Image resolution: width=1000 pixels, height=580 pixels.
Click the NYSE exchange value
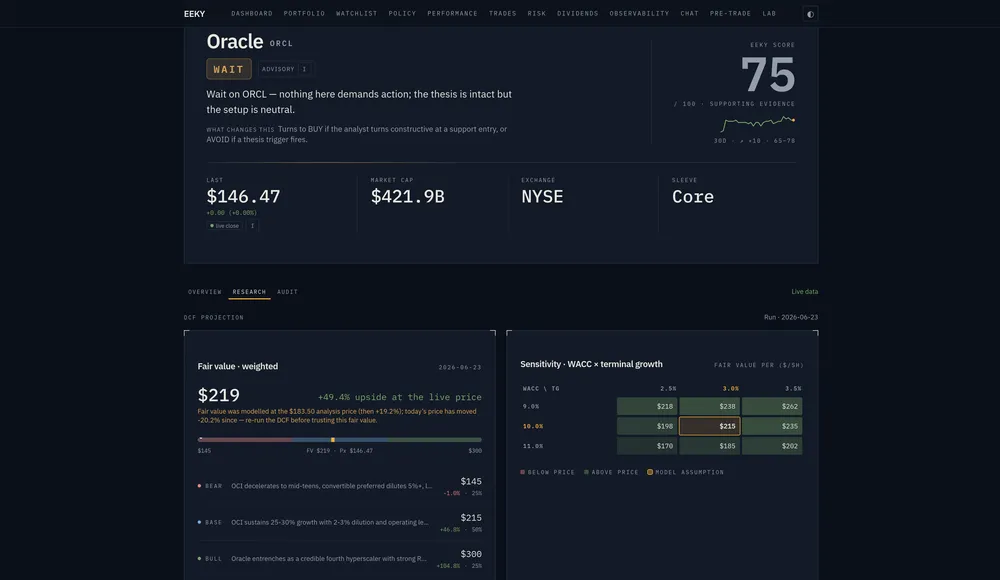pyautogui.click(x=542, y=197)
